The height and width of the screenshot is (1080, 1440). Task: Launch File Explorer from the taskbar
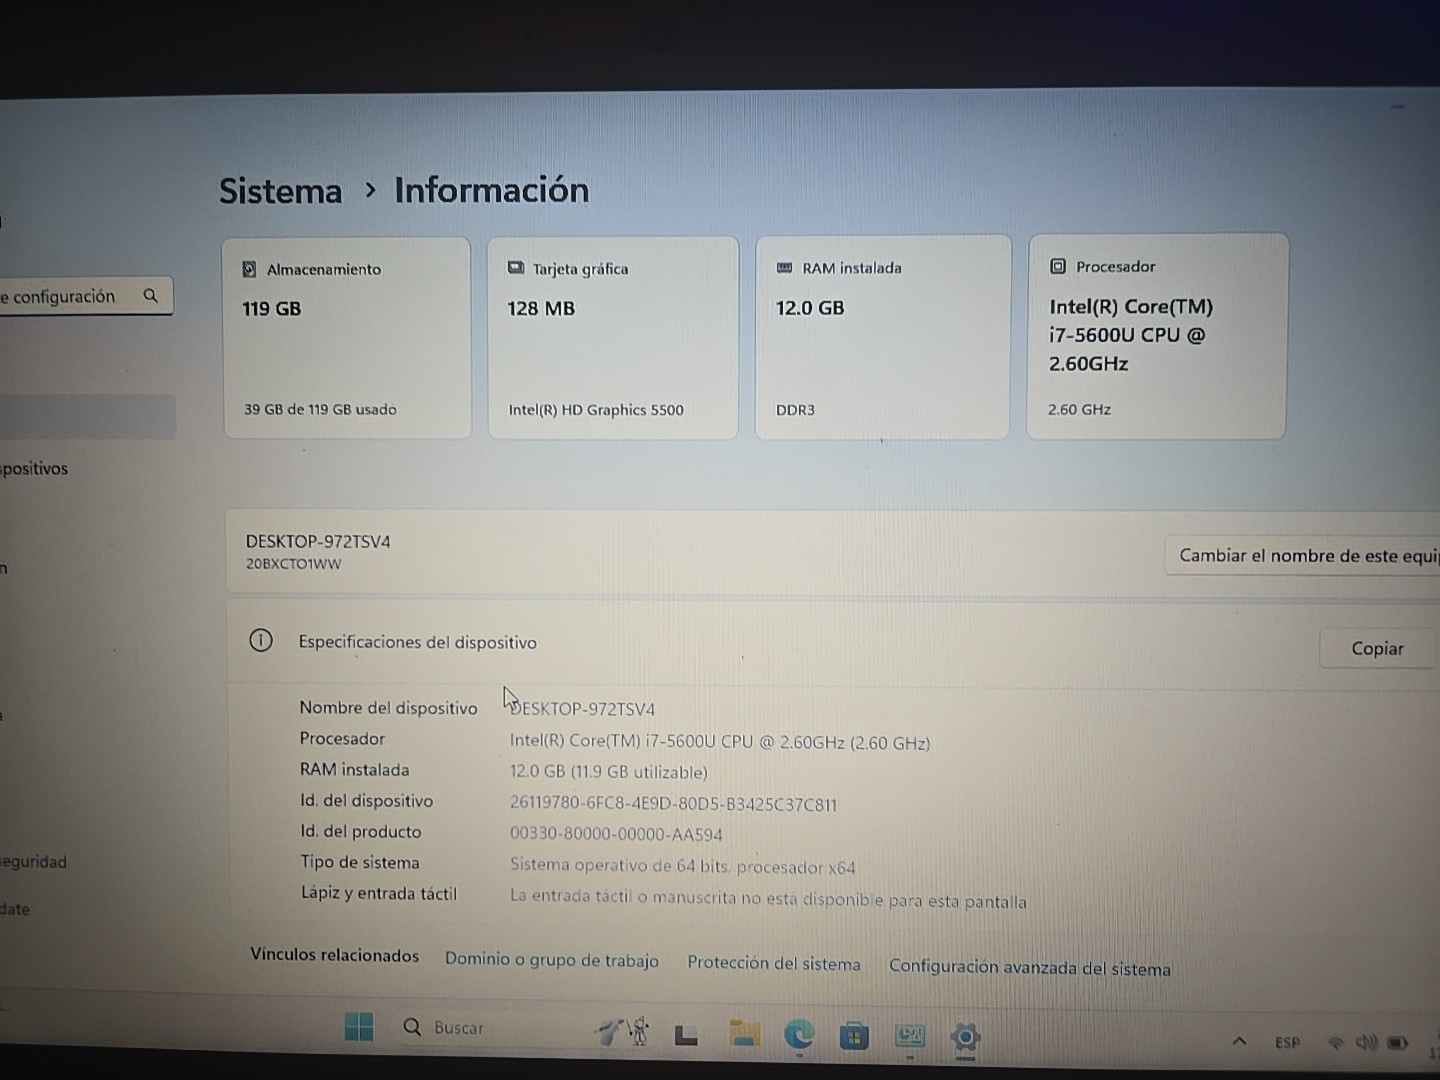point(744,1034)
